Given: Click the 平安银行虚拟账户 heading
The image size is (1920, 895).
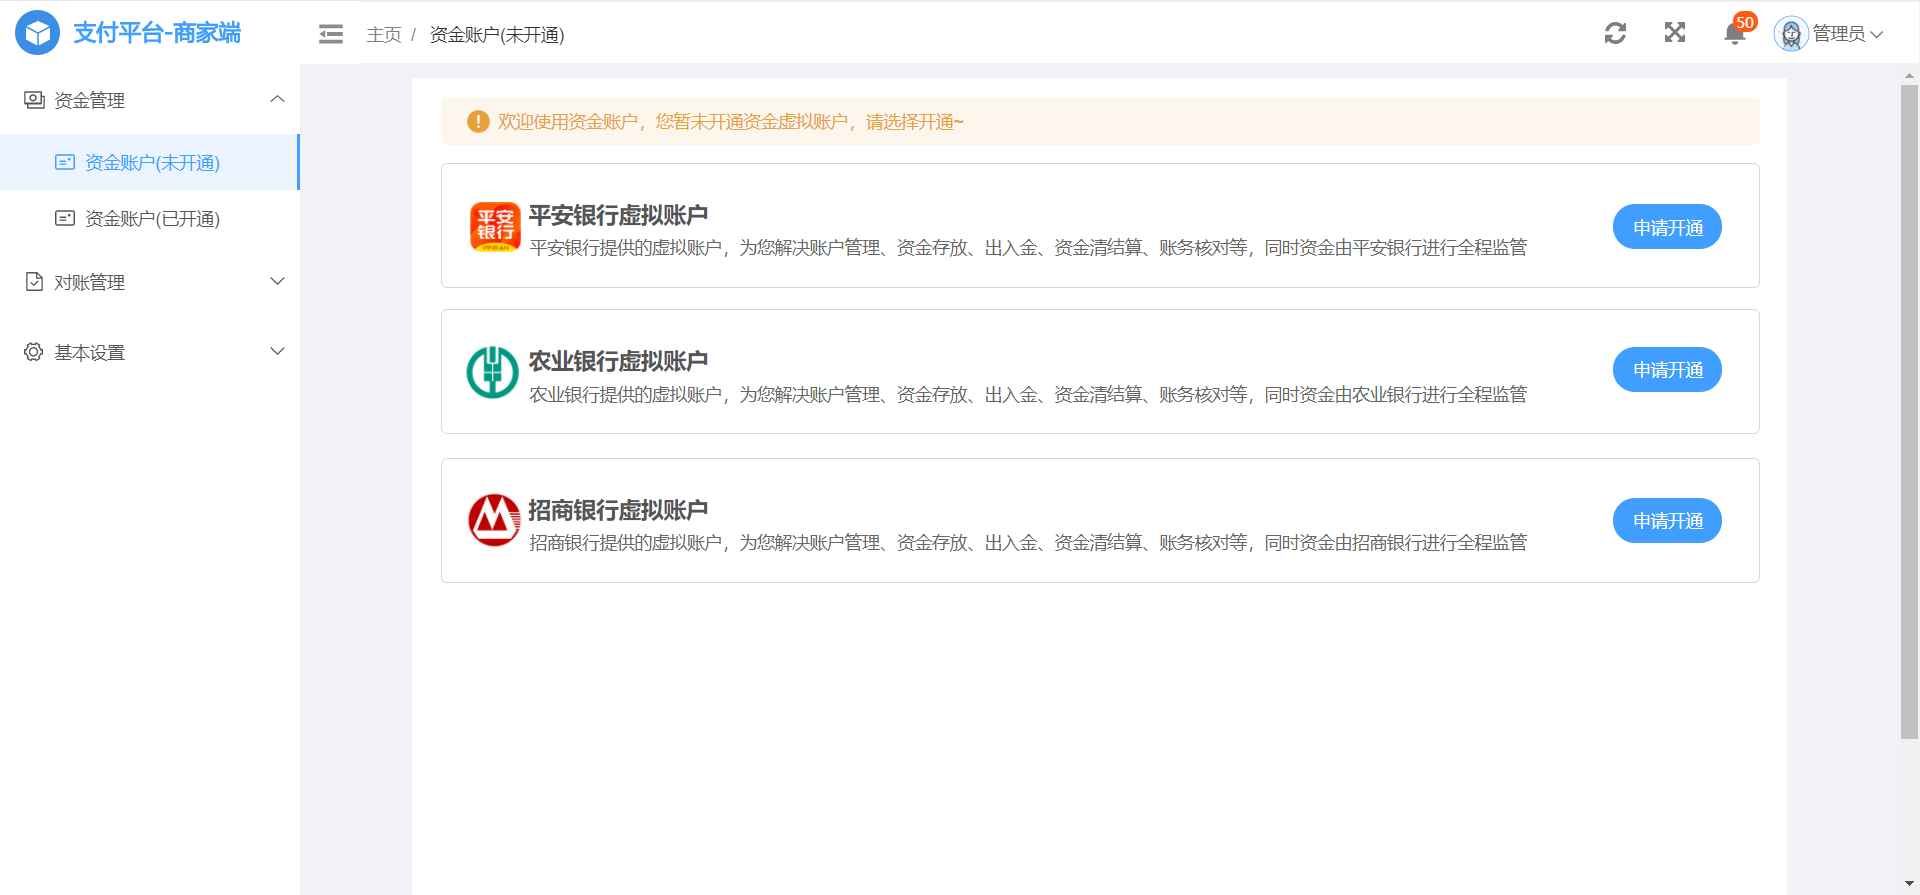Looking at the screenshot, I should click(x=618, y=215).
